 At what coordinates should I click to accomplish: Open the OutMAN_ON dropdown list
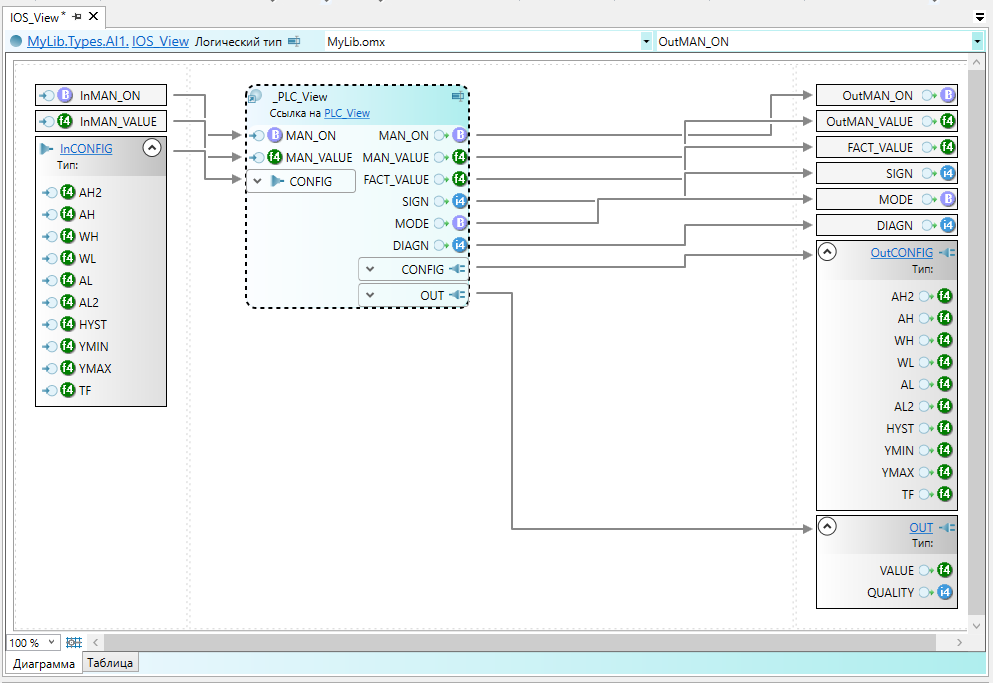(x=976, y=41)
